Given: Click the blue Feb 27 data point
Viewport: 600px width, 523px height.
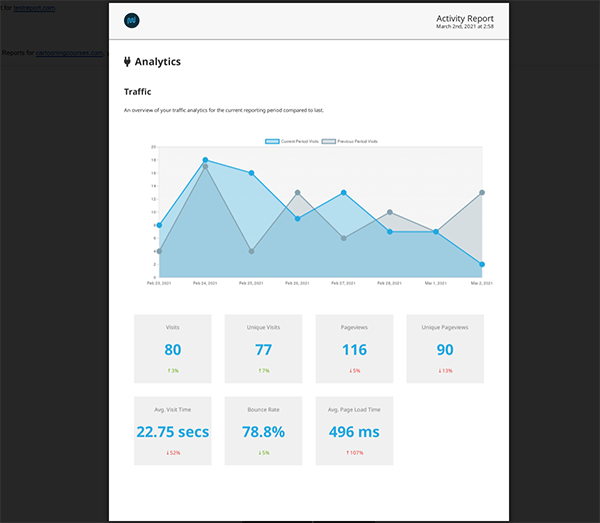Looking at the screenshot, I should click(x=344, y=193).
